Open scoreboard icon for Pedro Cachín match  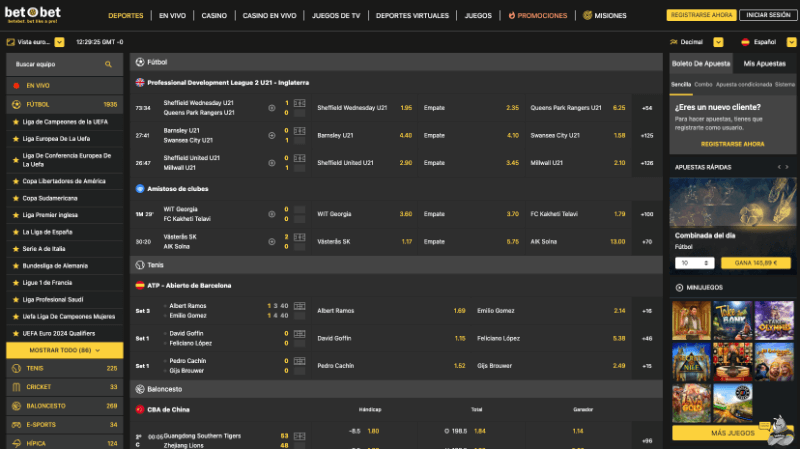click(x=299, y=361)
